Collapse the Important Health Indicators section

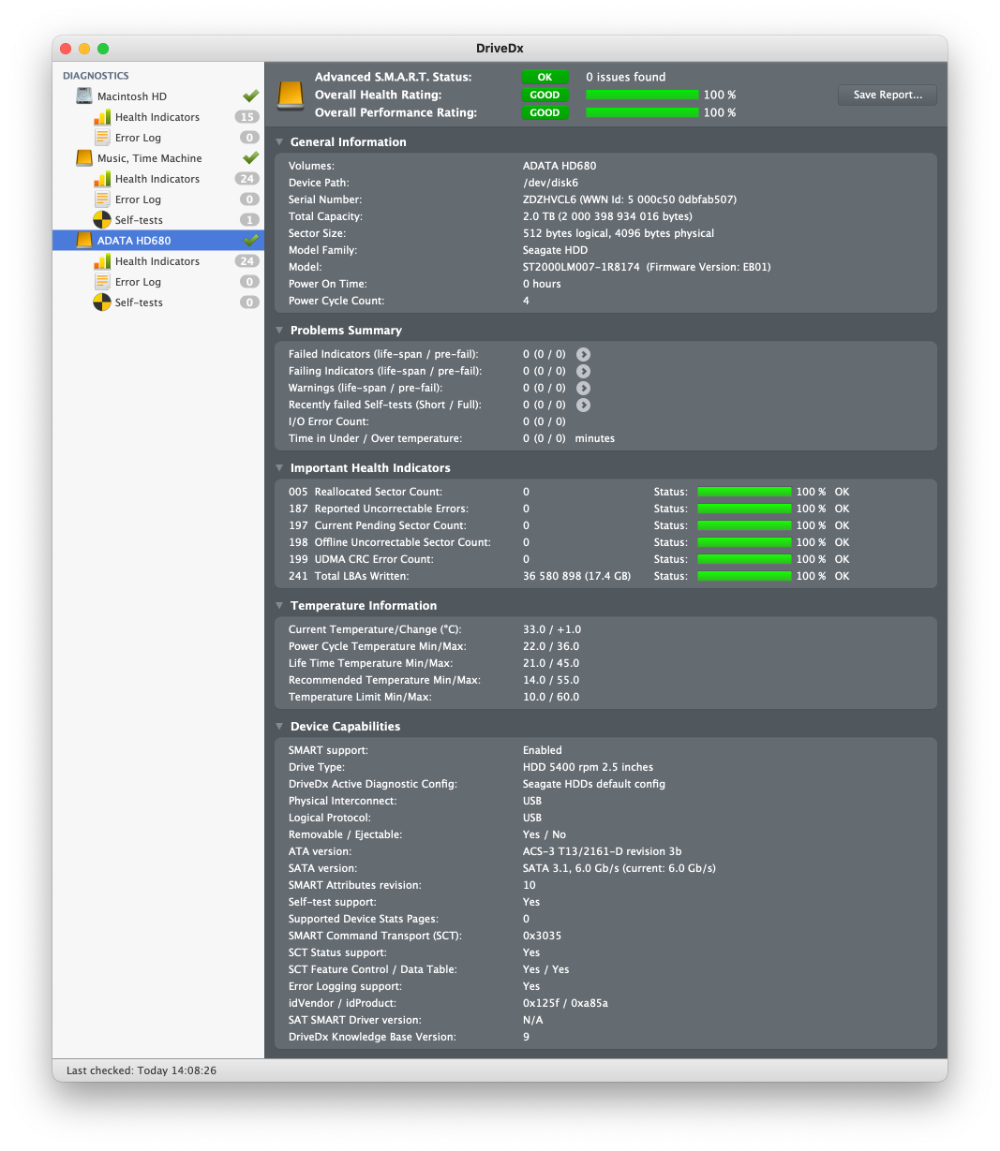tap(280, 468)
